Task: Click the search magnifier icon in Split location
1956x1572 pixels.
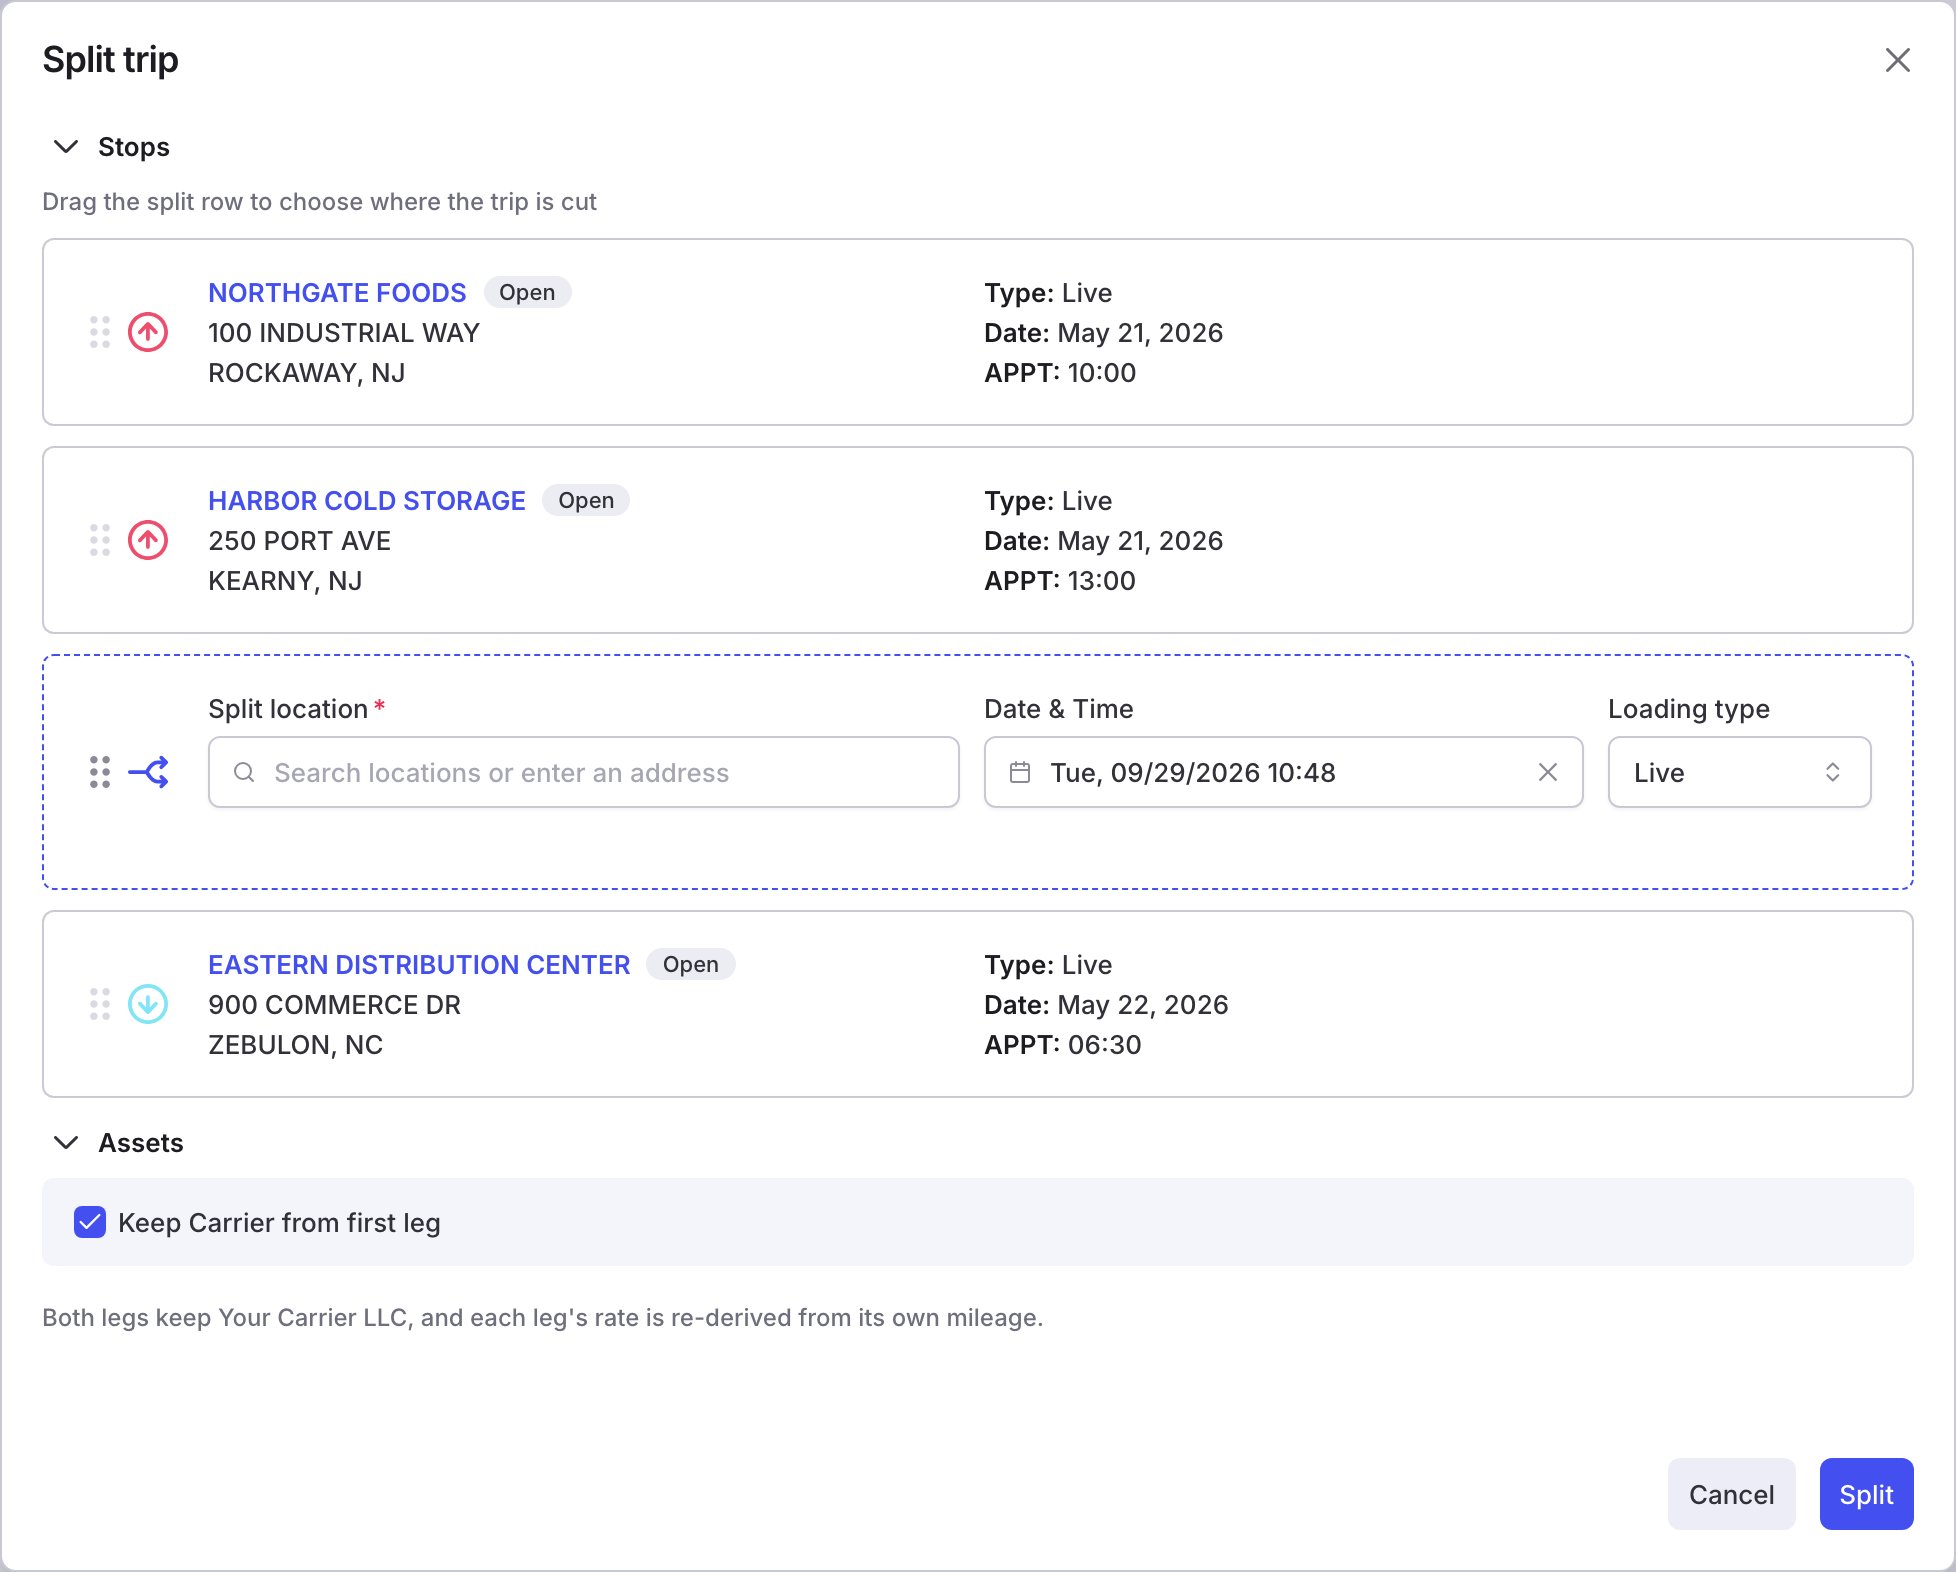Action: click(x=244, y=772)
